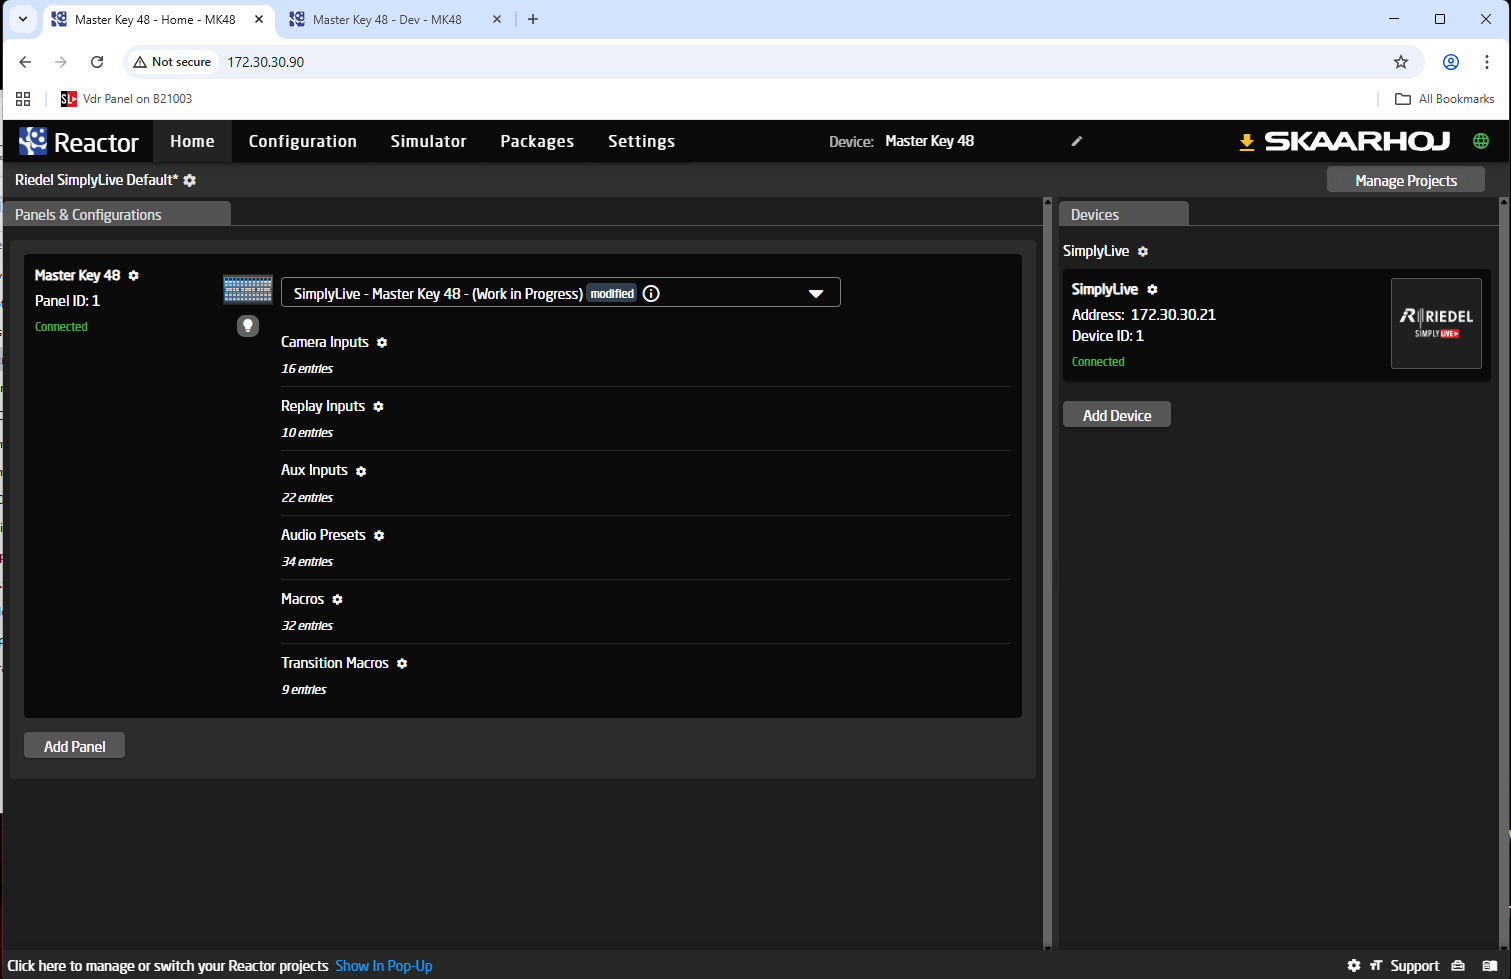The width and height of the screenshot is (1511, 979).
Task: Open Macros gear settings
Action: (x=337, y=599)
